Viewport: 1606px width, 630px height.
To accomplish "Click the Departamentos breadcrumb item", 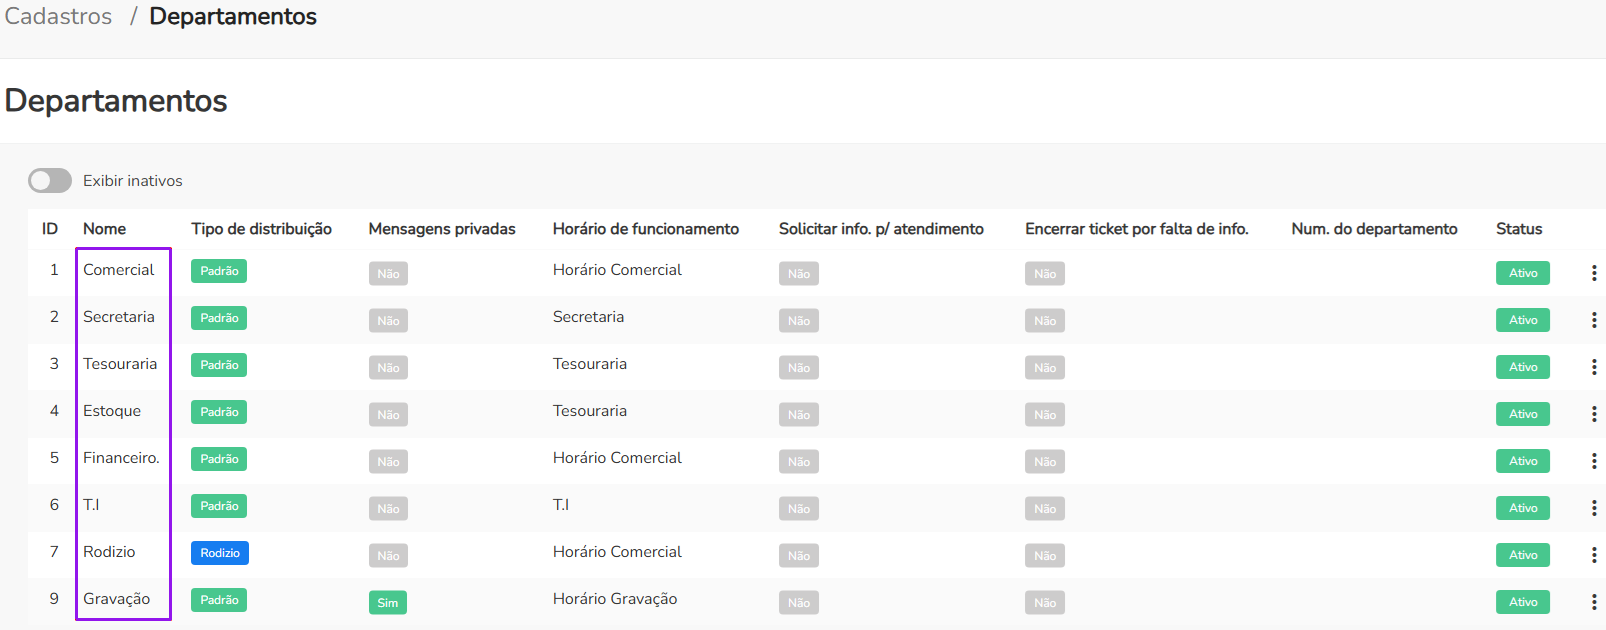I will [x=232, y=17].
